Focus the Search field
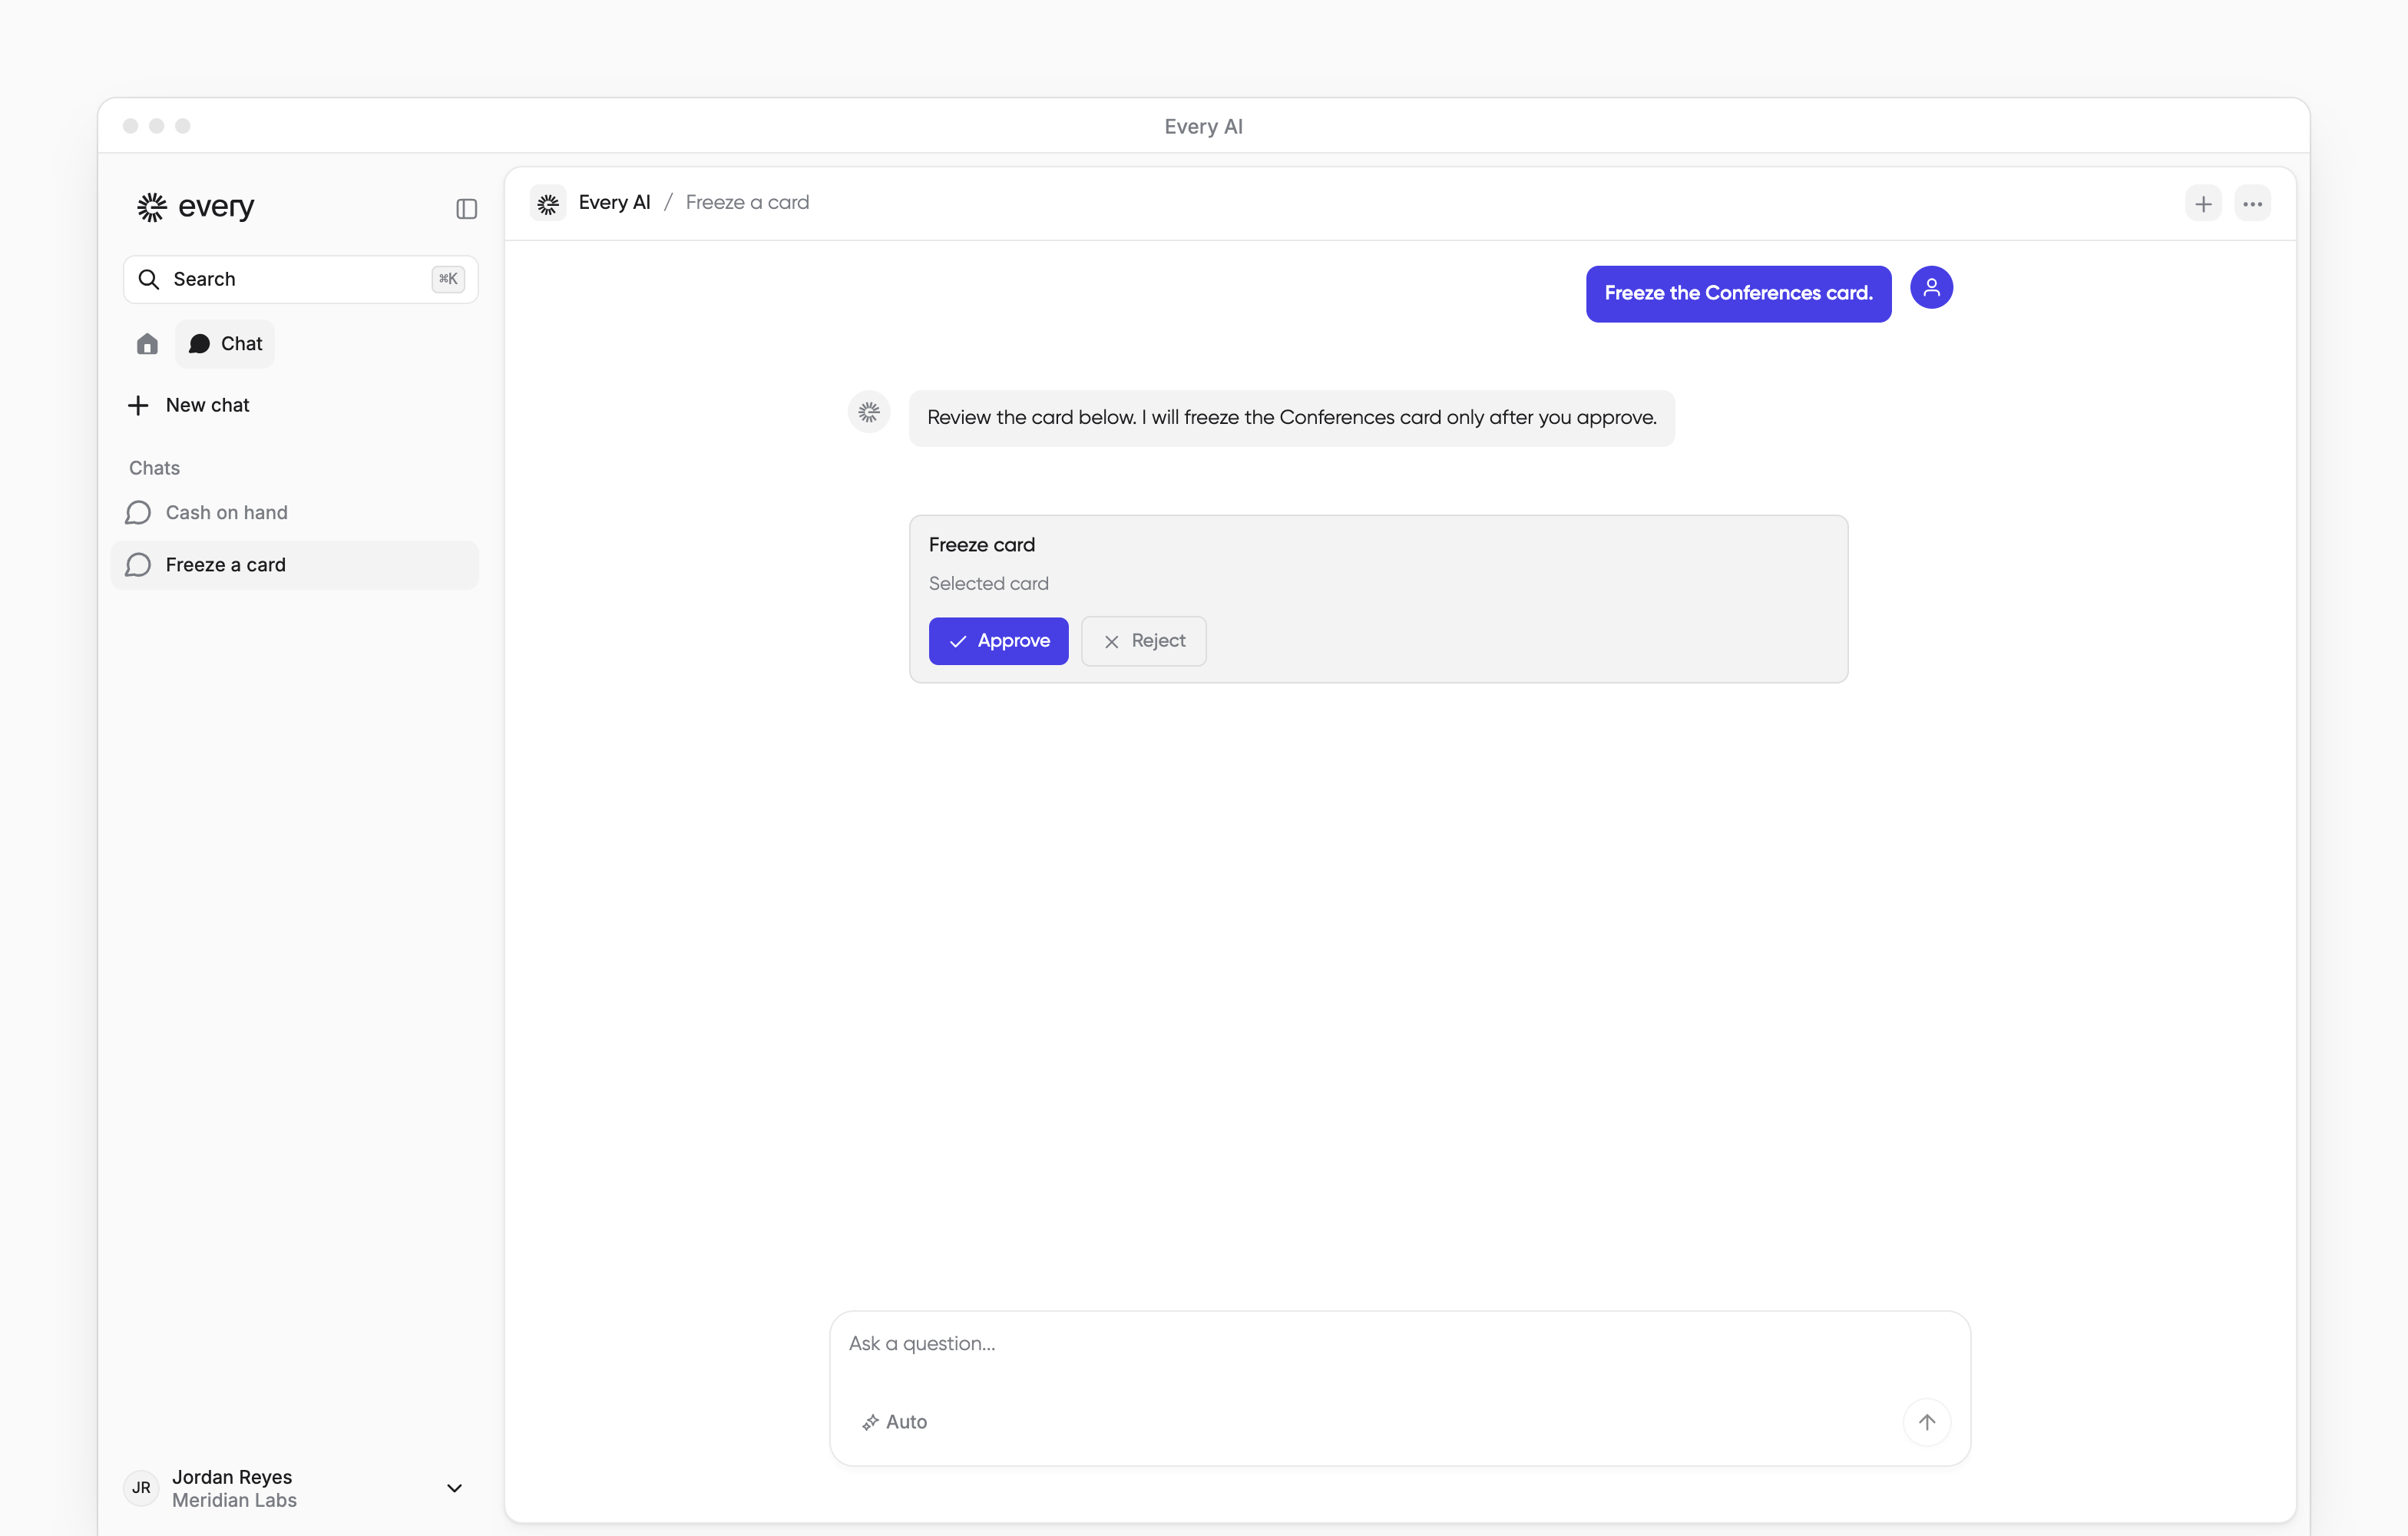This screenshot has width=2408, height=1536. 300,279
